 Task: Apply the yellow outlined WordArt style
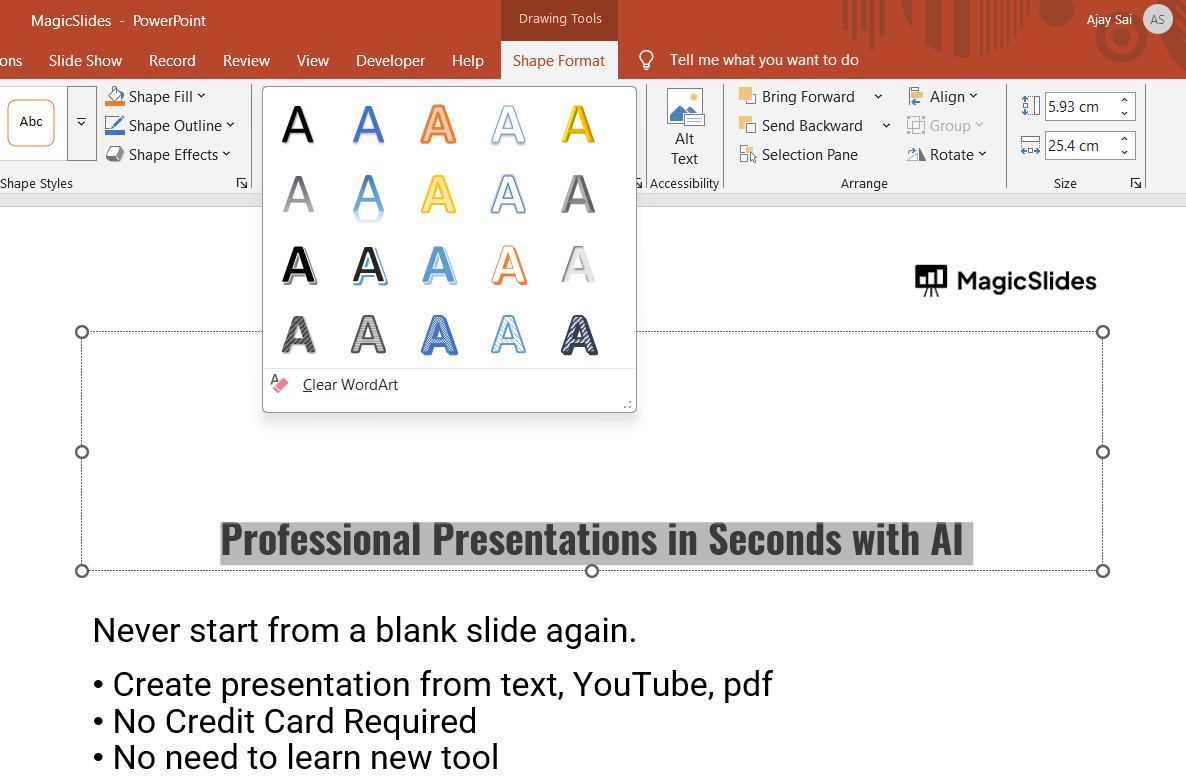[439, 195]
